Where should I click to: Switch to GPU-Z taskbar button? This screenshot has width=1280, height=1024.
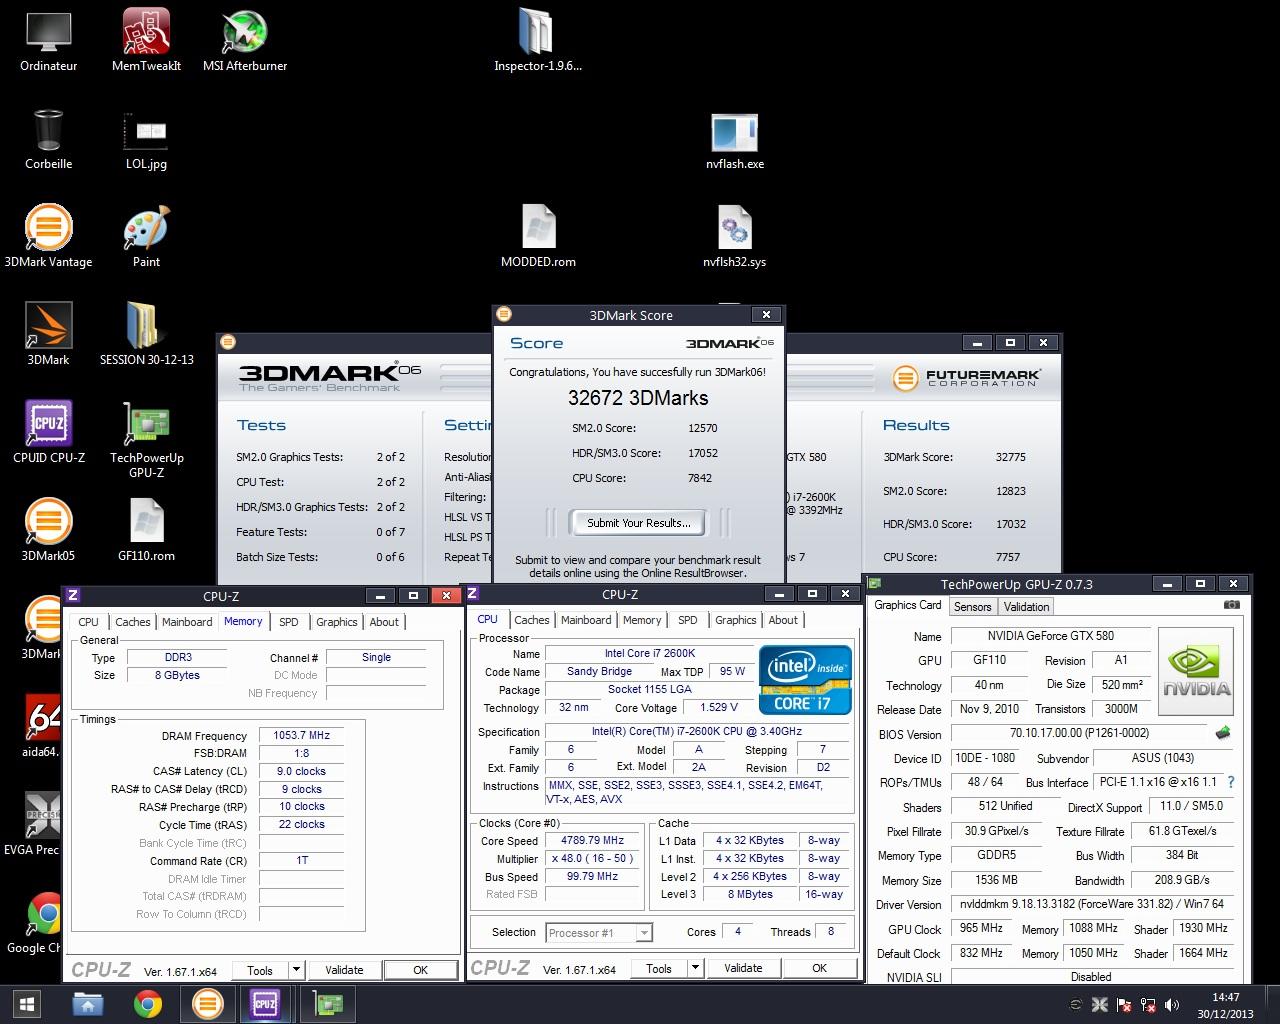tap(327, 1003)
